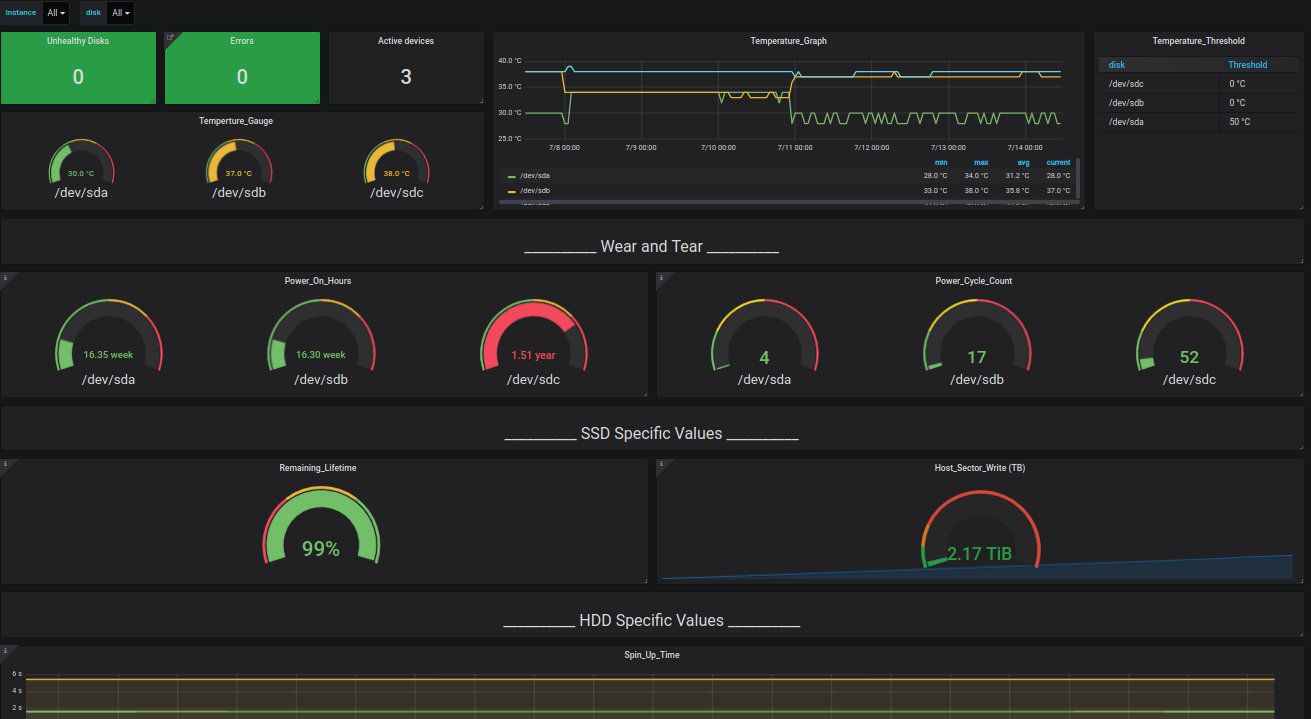
Task: Click the Errors panel value 0
Action: coord(242,77)
